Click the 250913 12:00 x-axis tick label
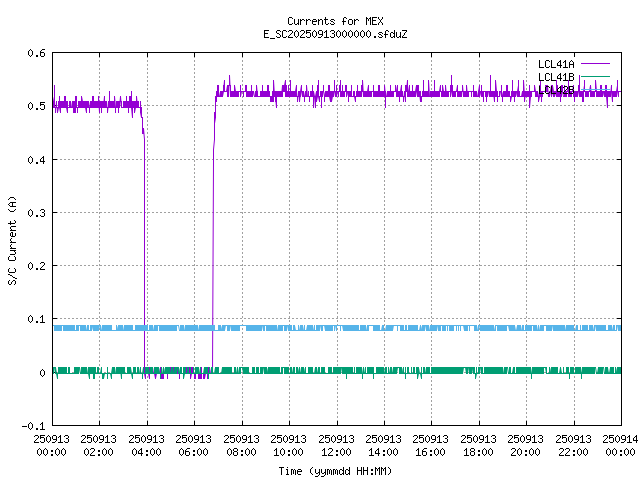The image size is (640, 480). [x=336, y=444]
